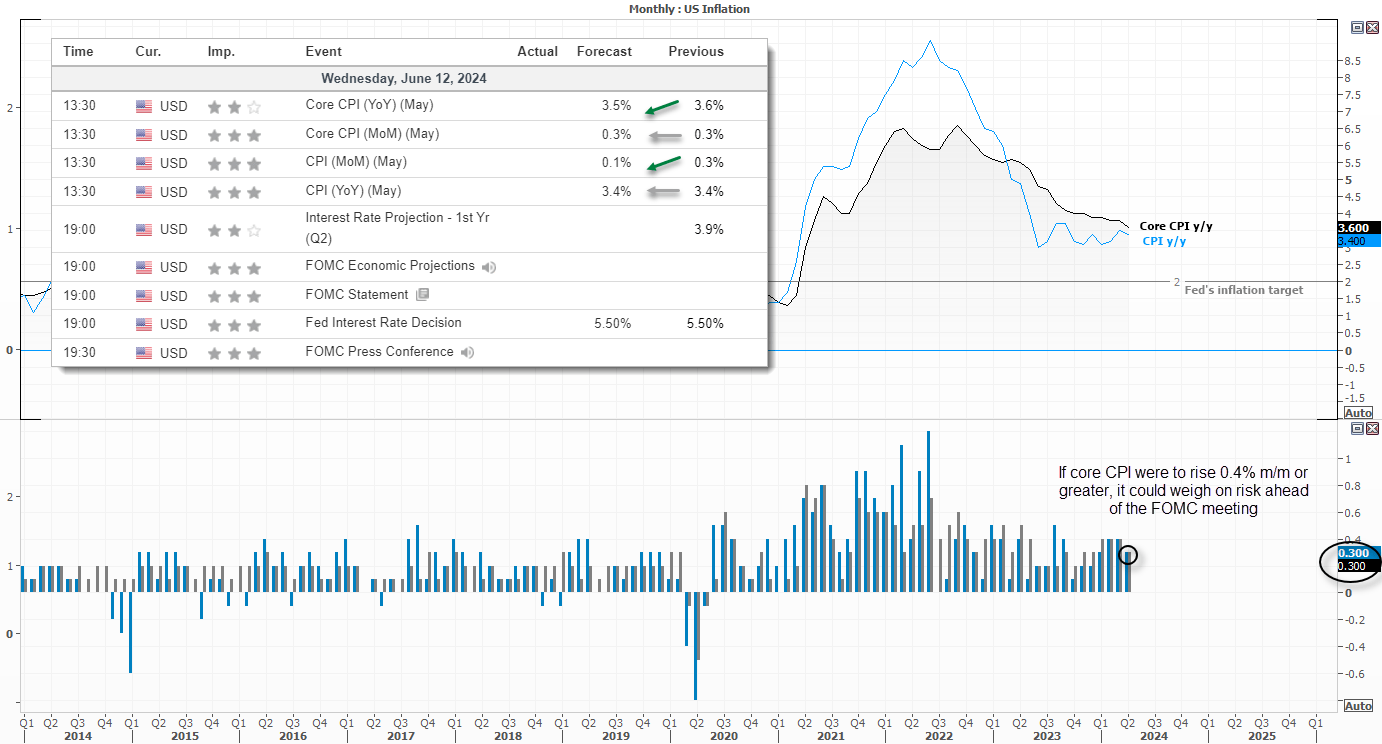Click the 3.600 Core CPI value label on axis

(1358, 228)
